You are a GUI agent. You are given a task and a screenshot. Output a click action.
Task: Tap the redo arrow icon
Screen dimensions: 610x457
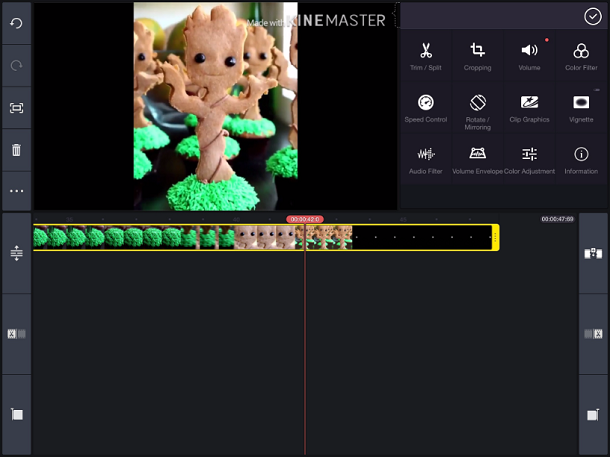click(16, 65)
